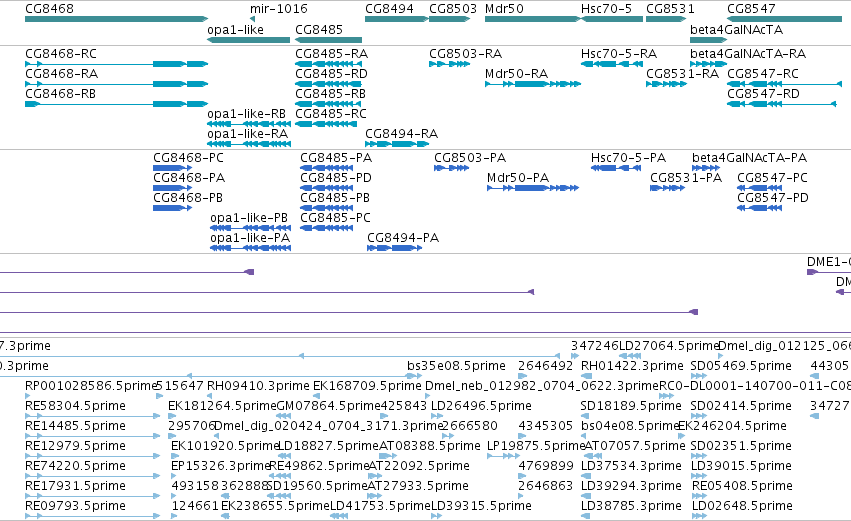This screenshot has width=851, height=521.
Task: Select transcript opa1-like-RB
Action: point(249,124)
